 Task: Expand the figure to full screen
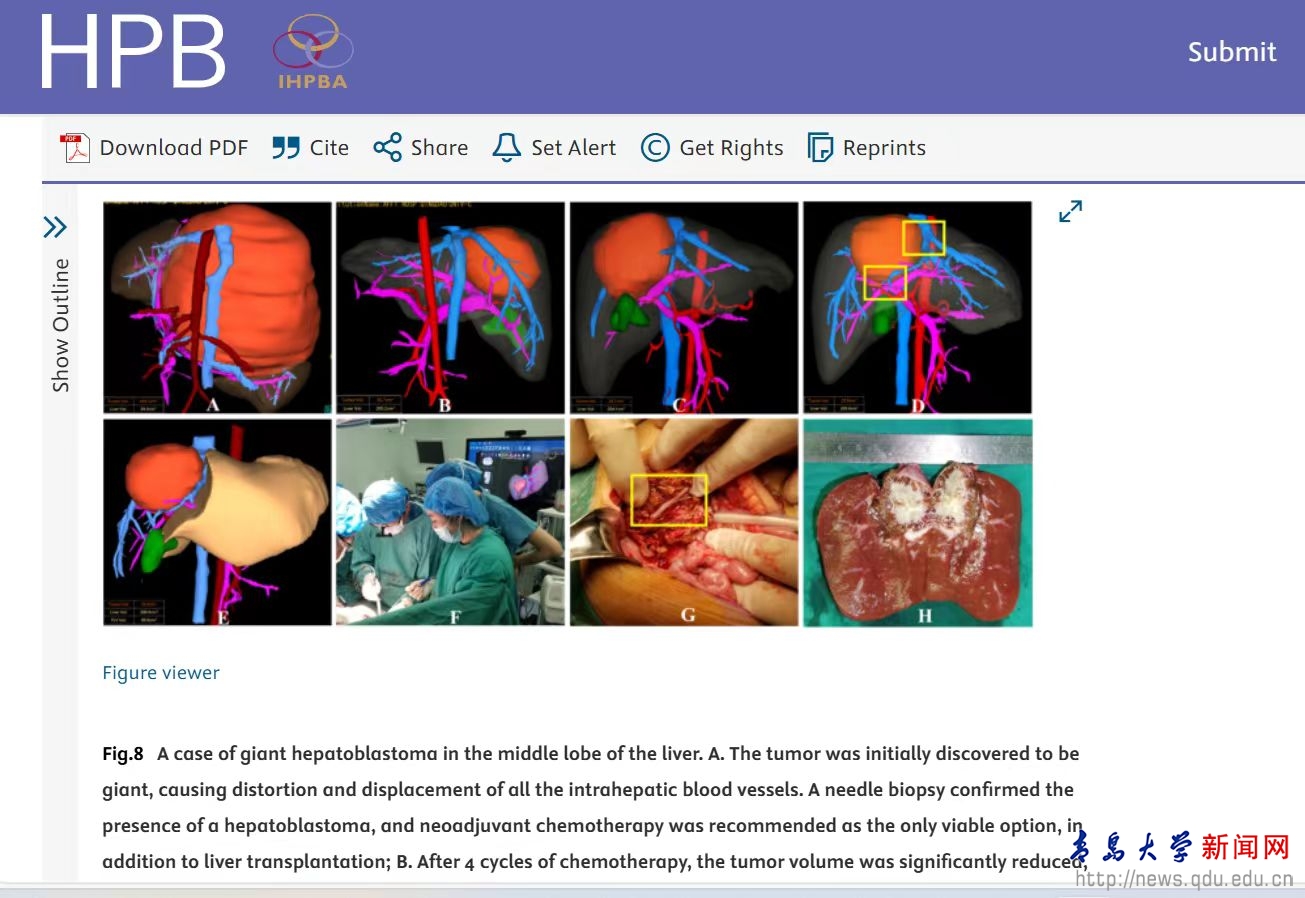[1070, 211]
